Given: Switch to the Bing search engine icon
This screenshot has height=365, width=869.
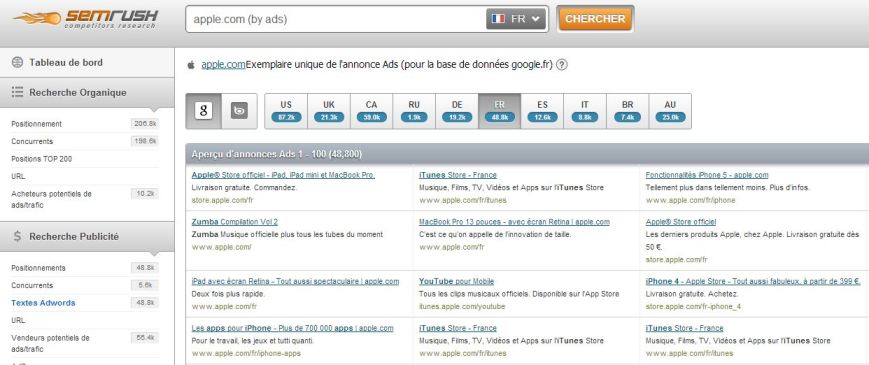Looking at the screenshot, I should pyautogui.click(x=239, y=111).
